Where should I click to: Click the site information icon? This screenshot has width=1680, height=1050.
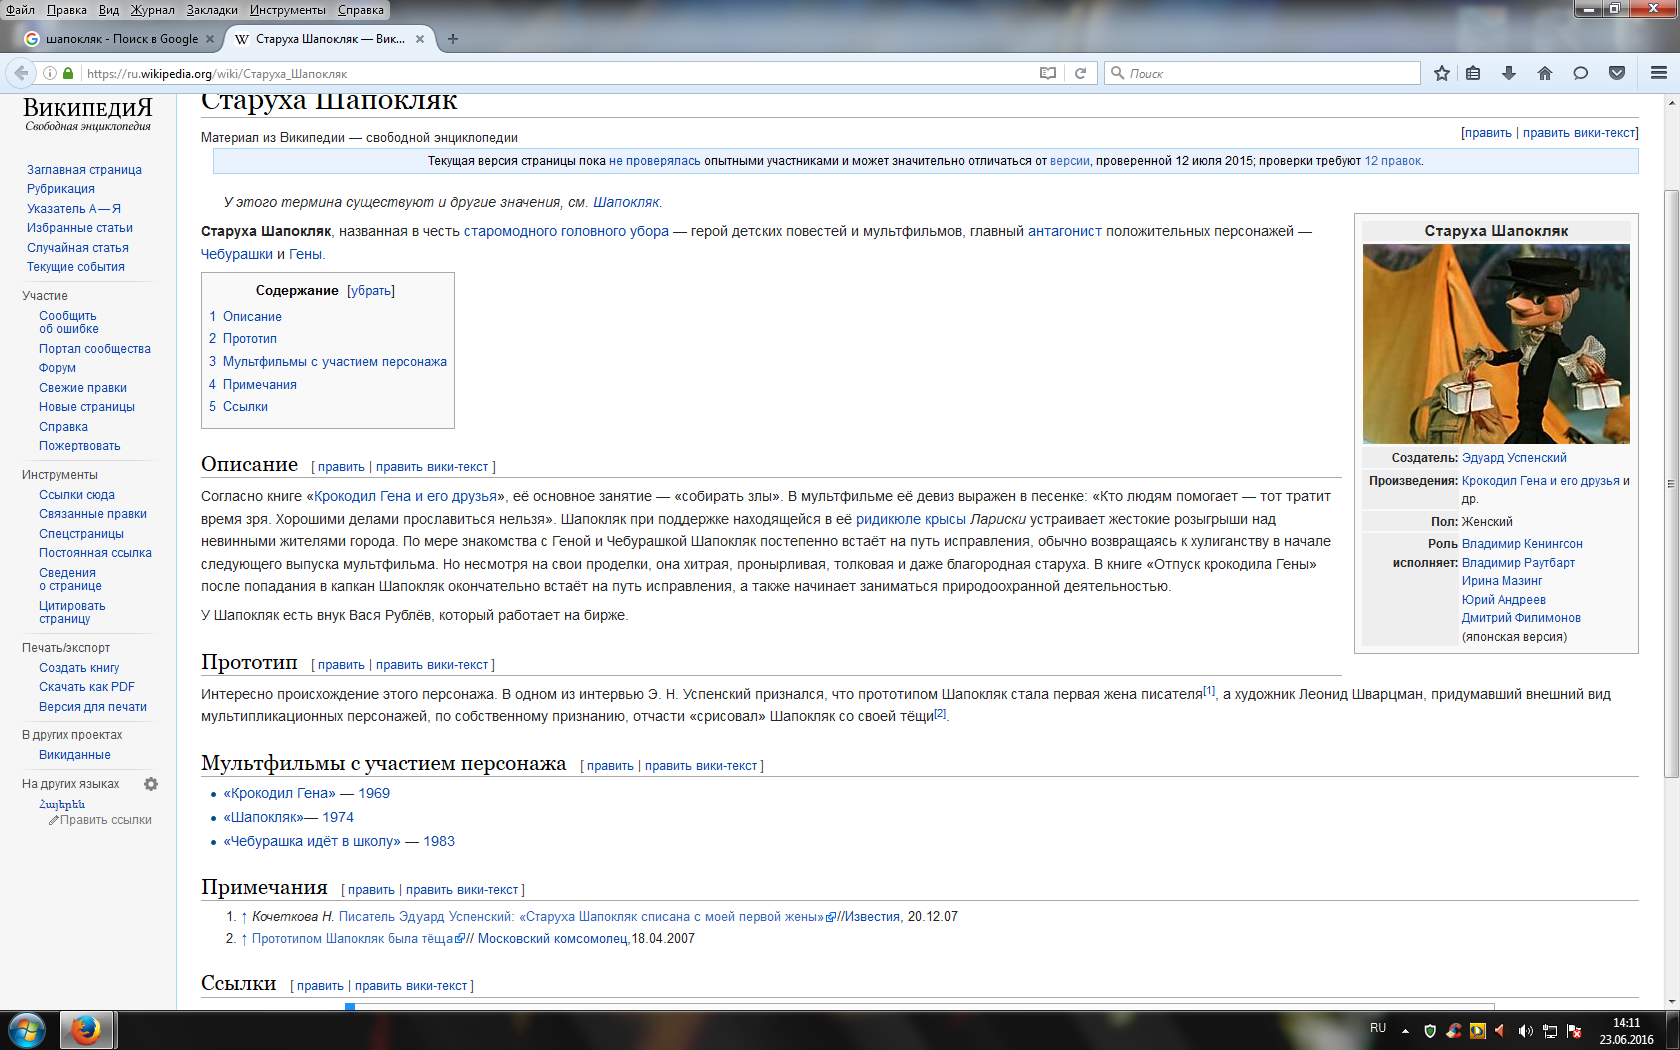tap(49, 73)
